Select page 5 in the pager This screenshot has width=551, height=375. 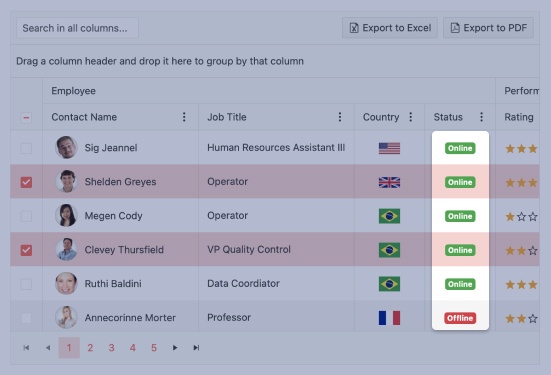154,348
